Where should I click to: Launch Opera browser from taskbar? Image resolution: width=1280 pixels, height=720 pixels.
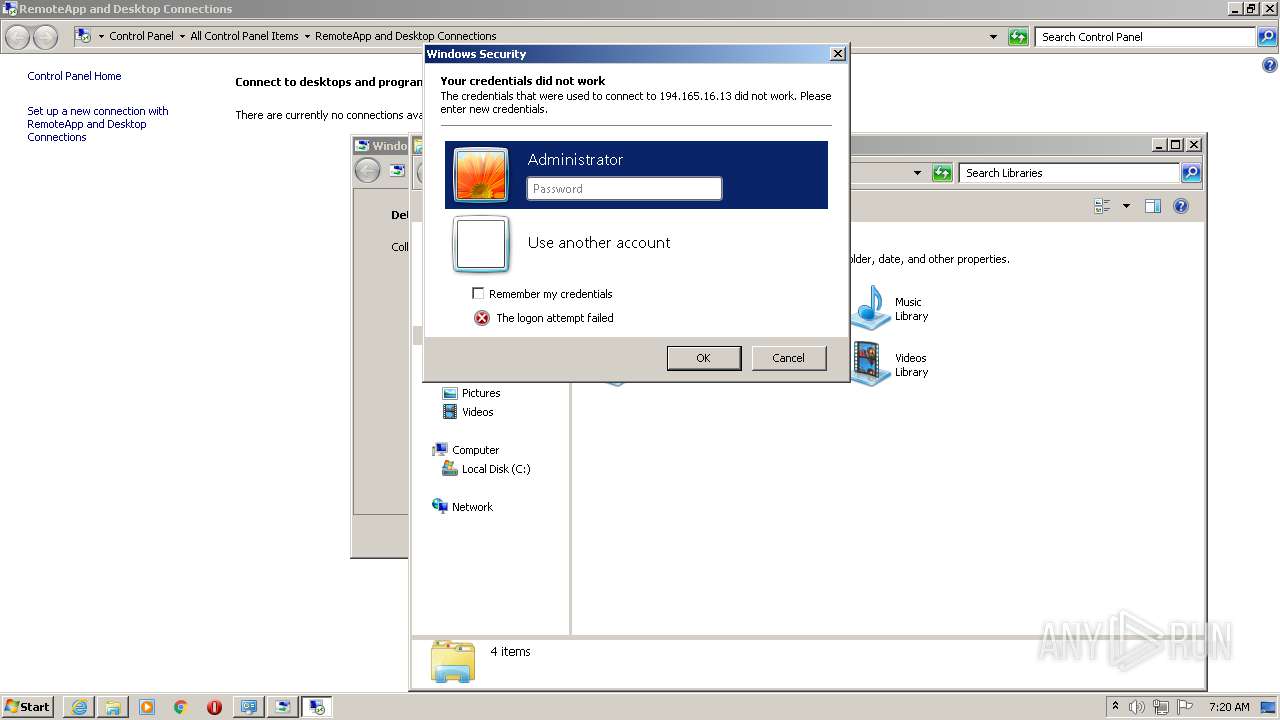coord(214,707)
